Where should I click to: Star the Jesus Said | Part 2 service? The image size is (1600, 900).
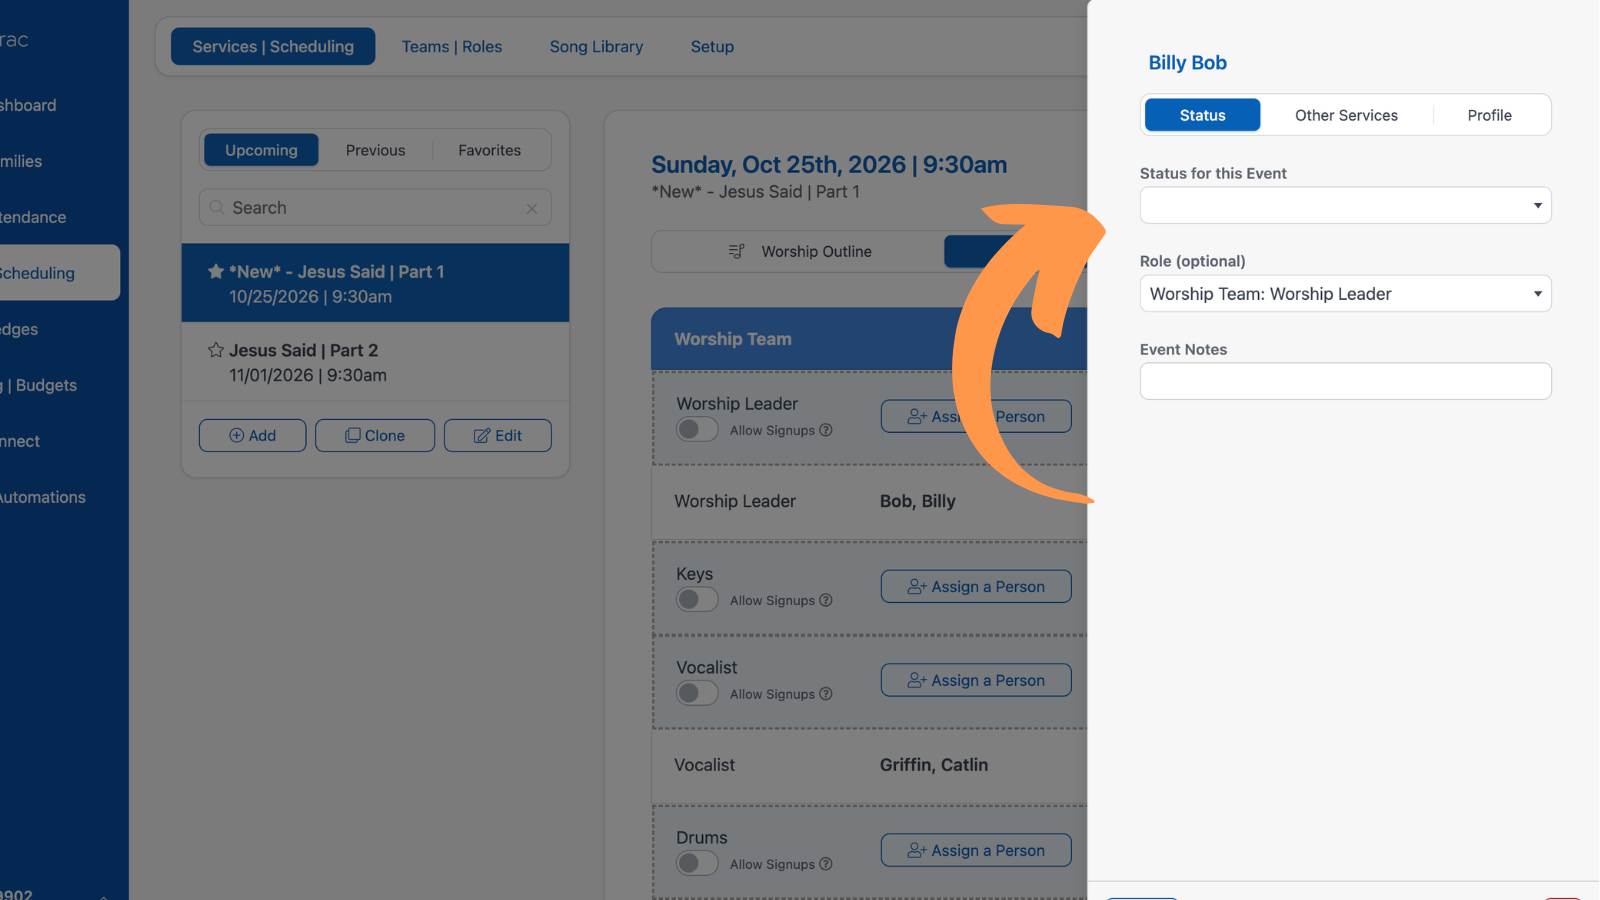tap(215, 350)
